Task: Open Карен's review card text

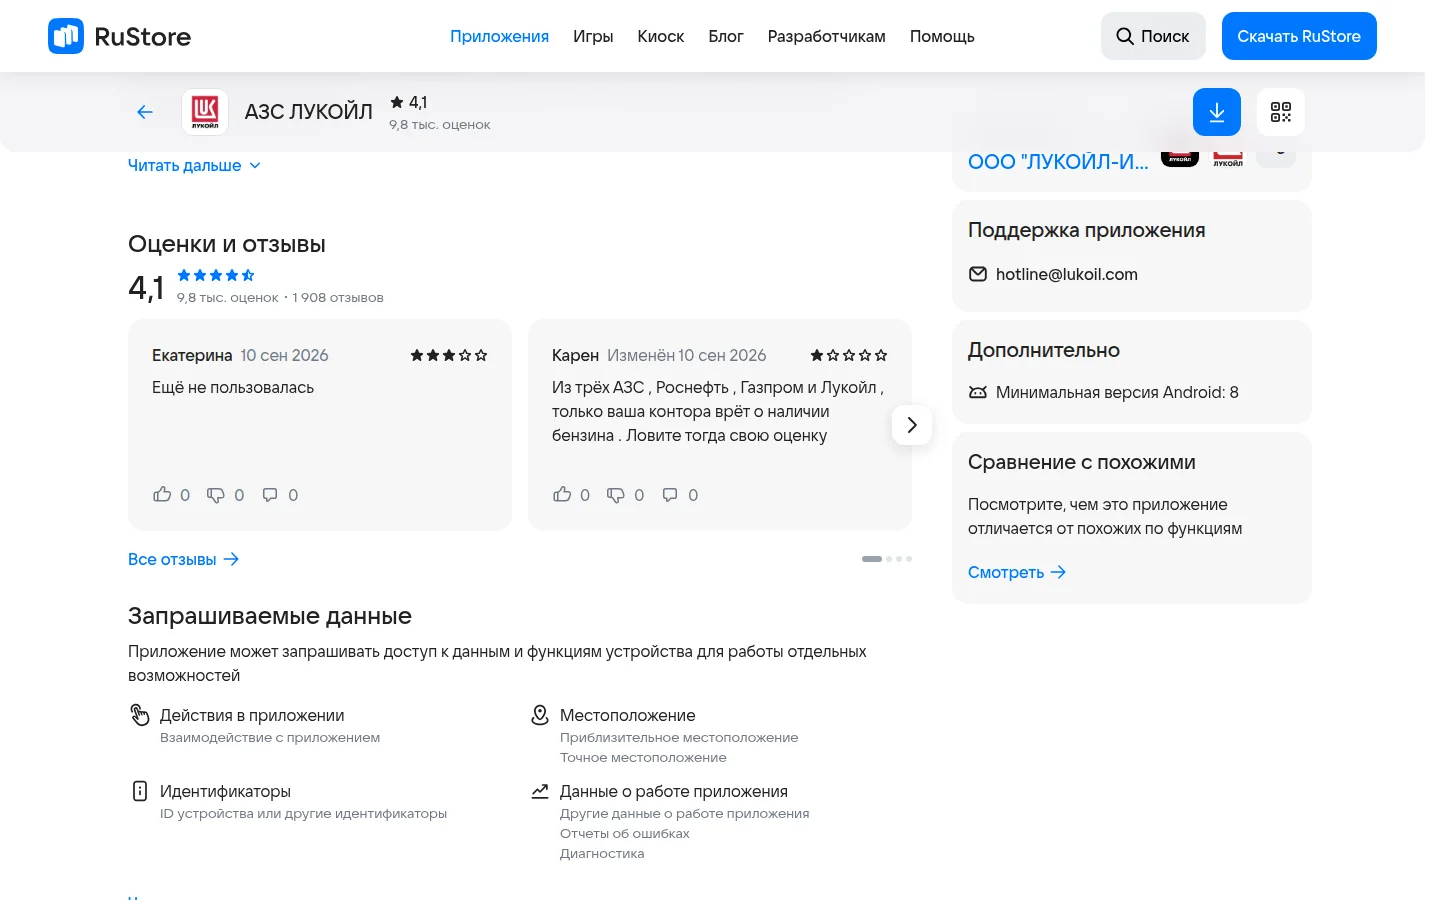Action: click(x=718, y=411)
